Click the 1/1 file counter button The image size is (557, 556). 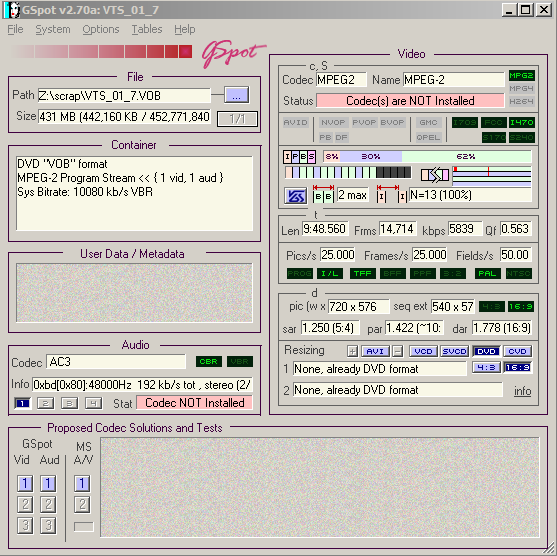tap(237, 119)
